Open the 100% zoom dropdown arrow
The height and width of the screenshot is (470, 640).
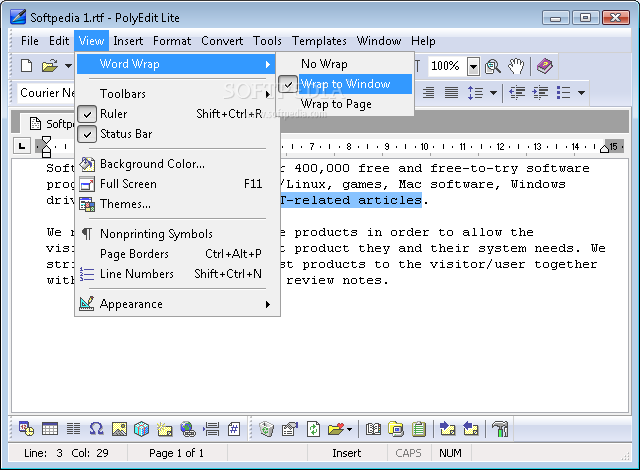click(473, 66)
